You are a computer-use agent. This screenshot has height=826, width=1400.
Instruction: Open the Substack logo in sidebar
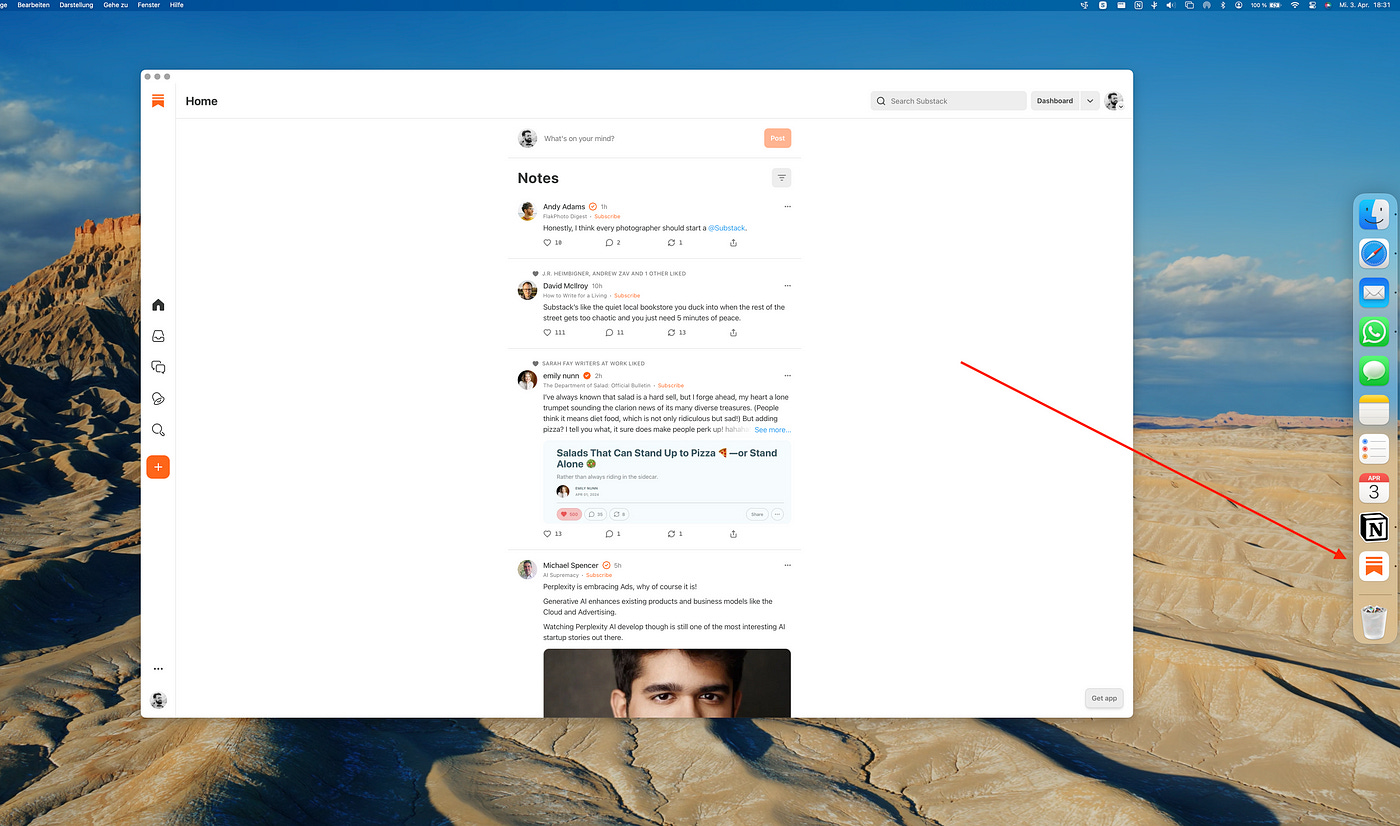[158, 101]
